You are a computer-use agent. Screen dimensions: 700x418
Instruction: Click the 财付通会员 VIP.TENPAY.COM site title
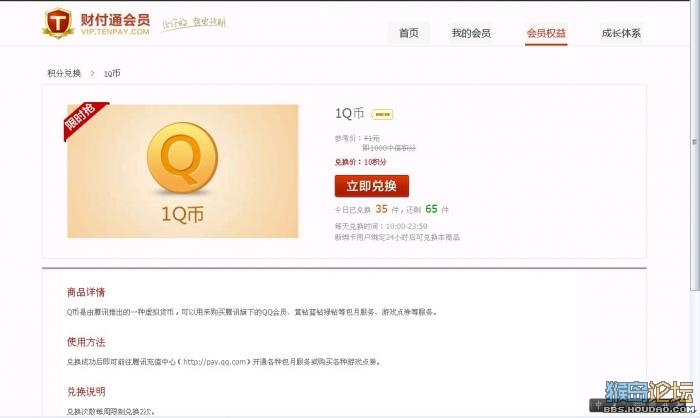tap(115, 24)
